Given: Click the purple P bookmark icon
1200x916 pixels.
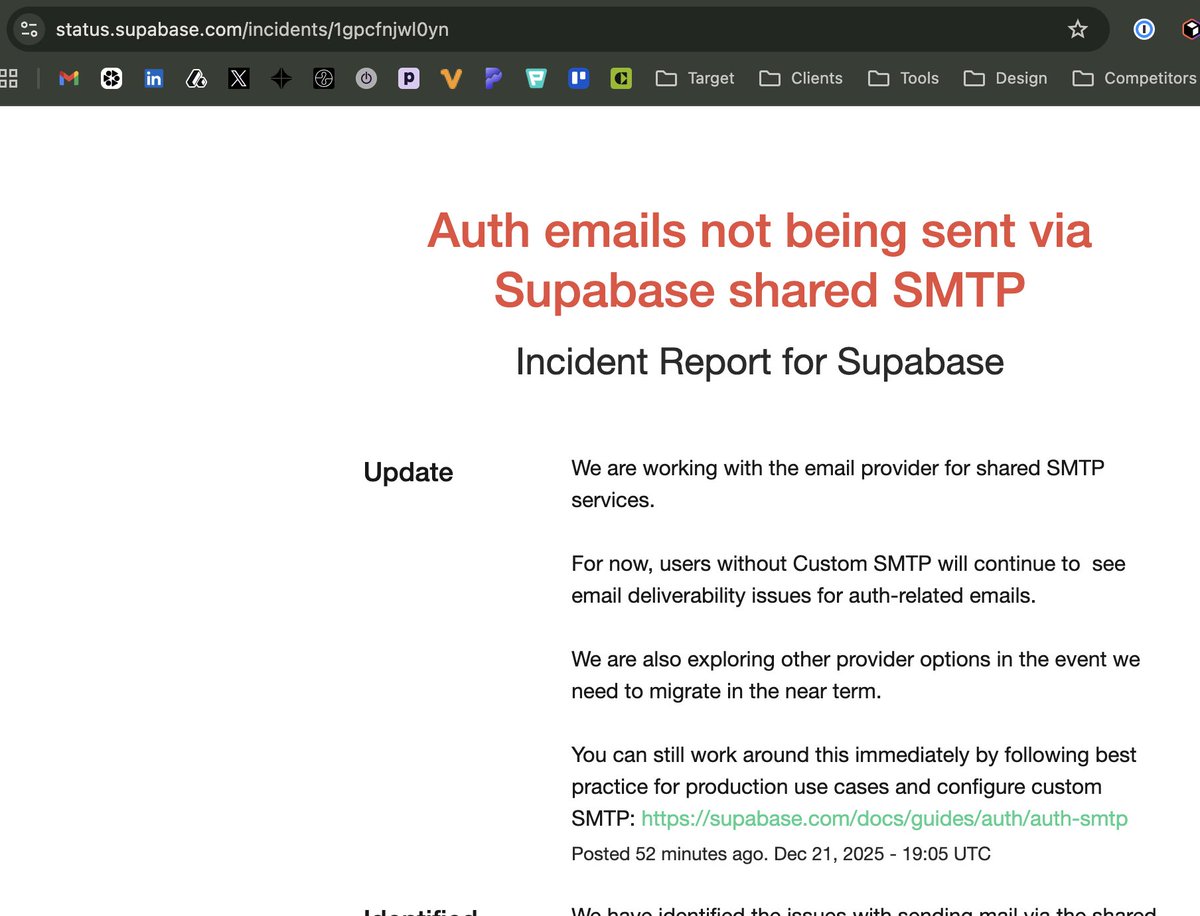Looking at the screenshot, I should point(408,78).
